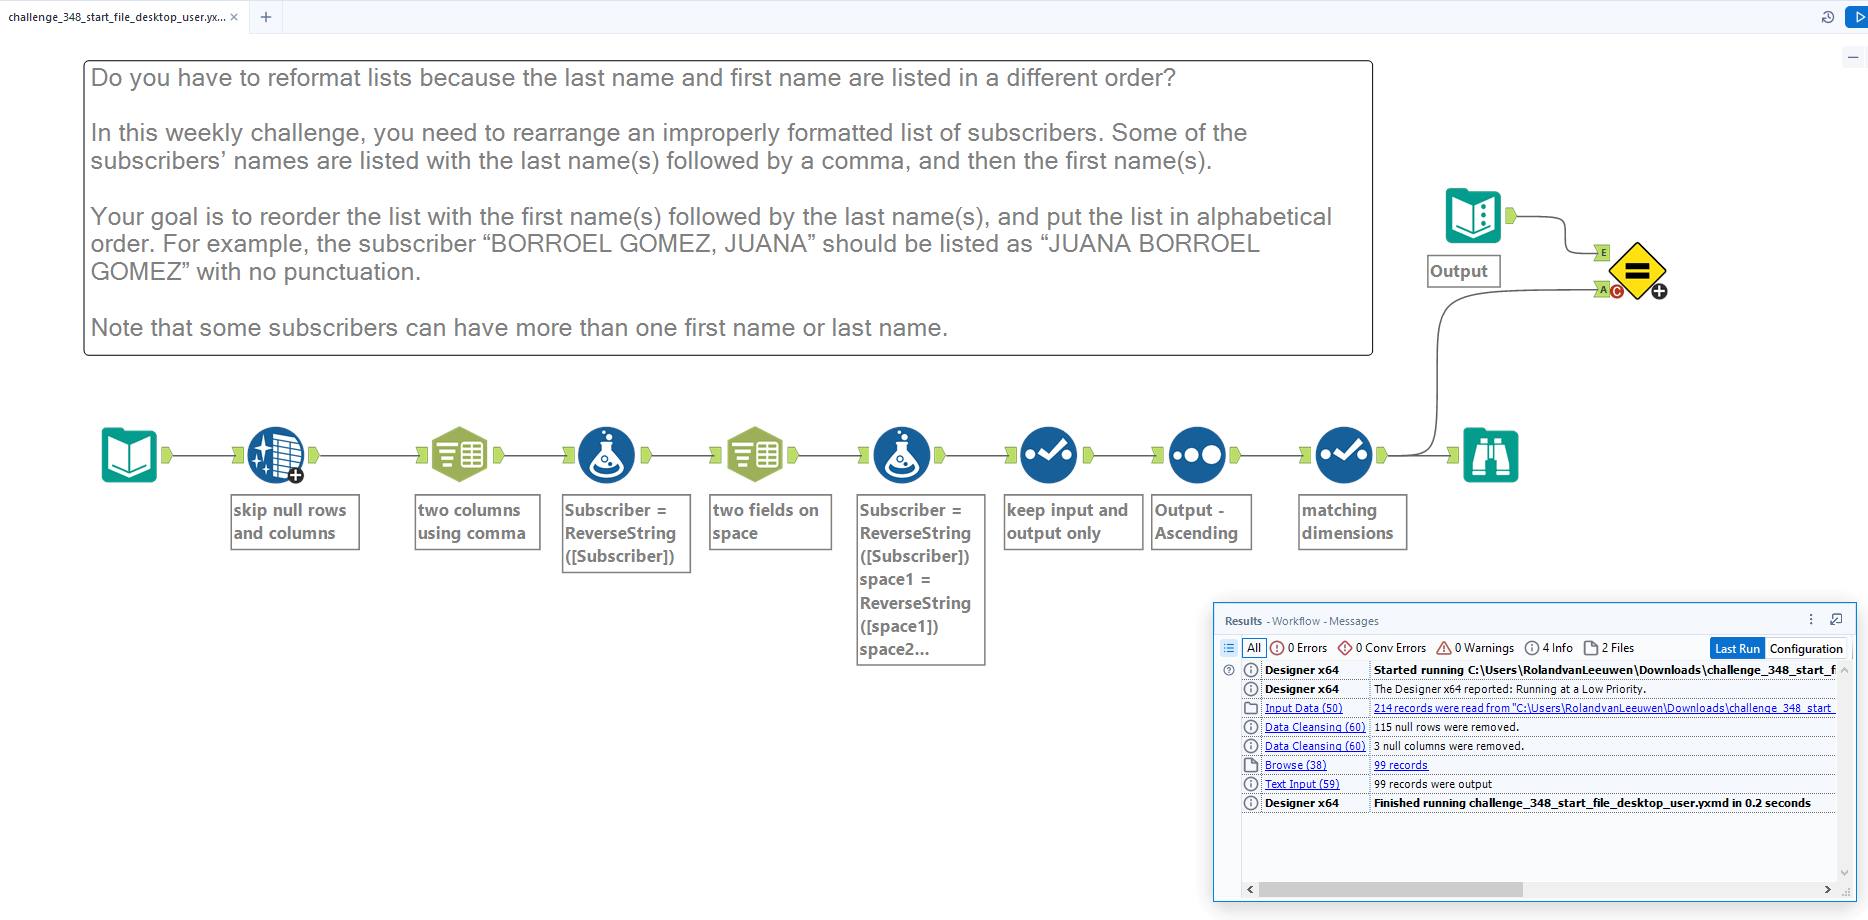Select the Unique tool 'keep input and output only'
The image size is (1868, 920).
pyautogui.click(x=1048, y=455)
